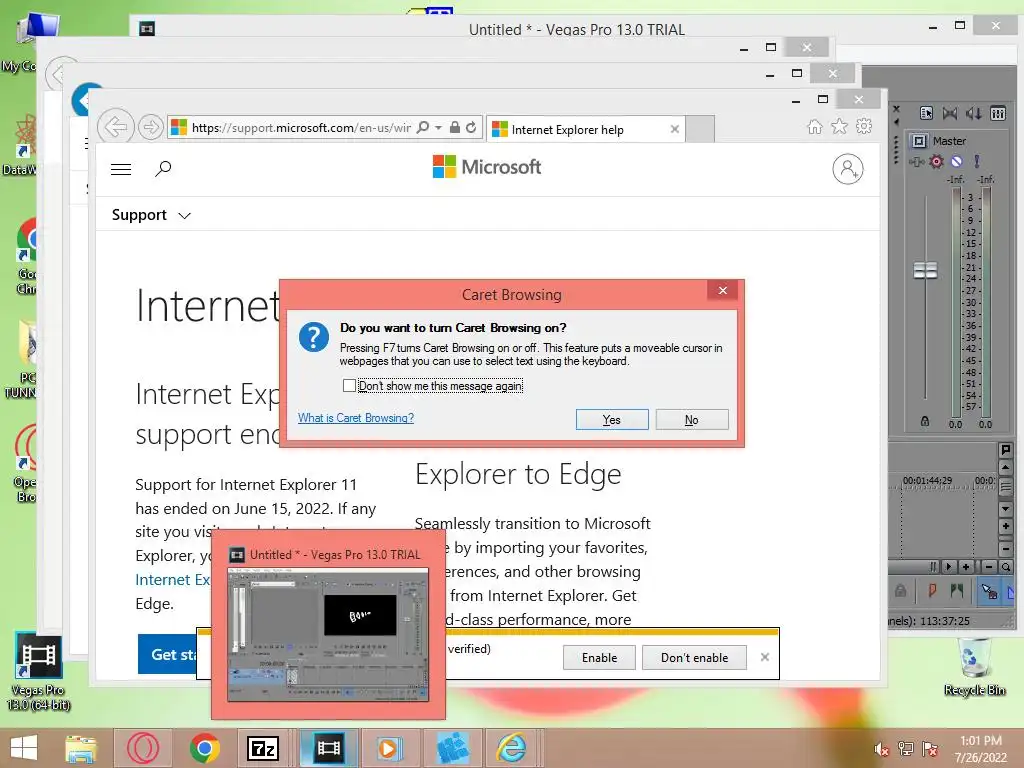Open a new blank tab
Viewport: 1024px width, 768px height.
(699, 129)
